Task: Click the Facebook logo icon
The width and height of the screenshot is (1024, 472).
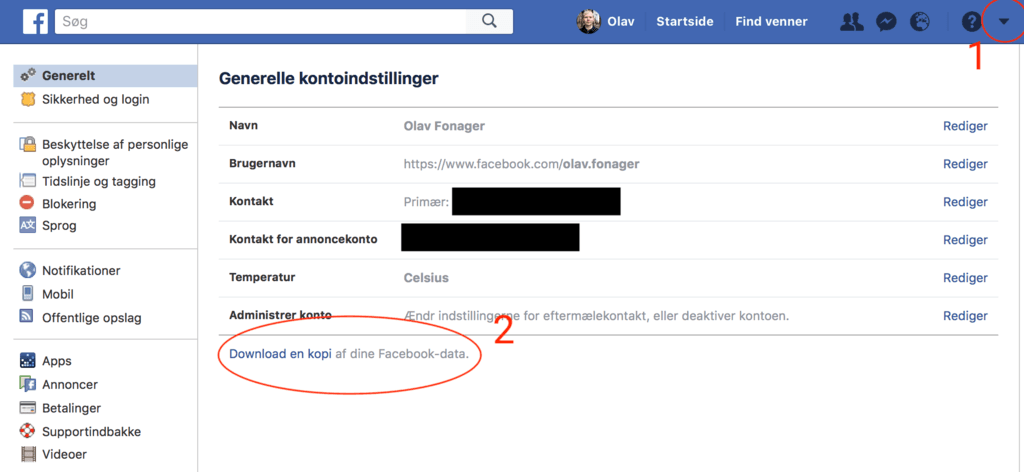Action: tap(35, 22)
